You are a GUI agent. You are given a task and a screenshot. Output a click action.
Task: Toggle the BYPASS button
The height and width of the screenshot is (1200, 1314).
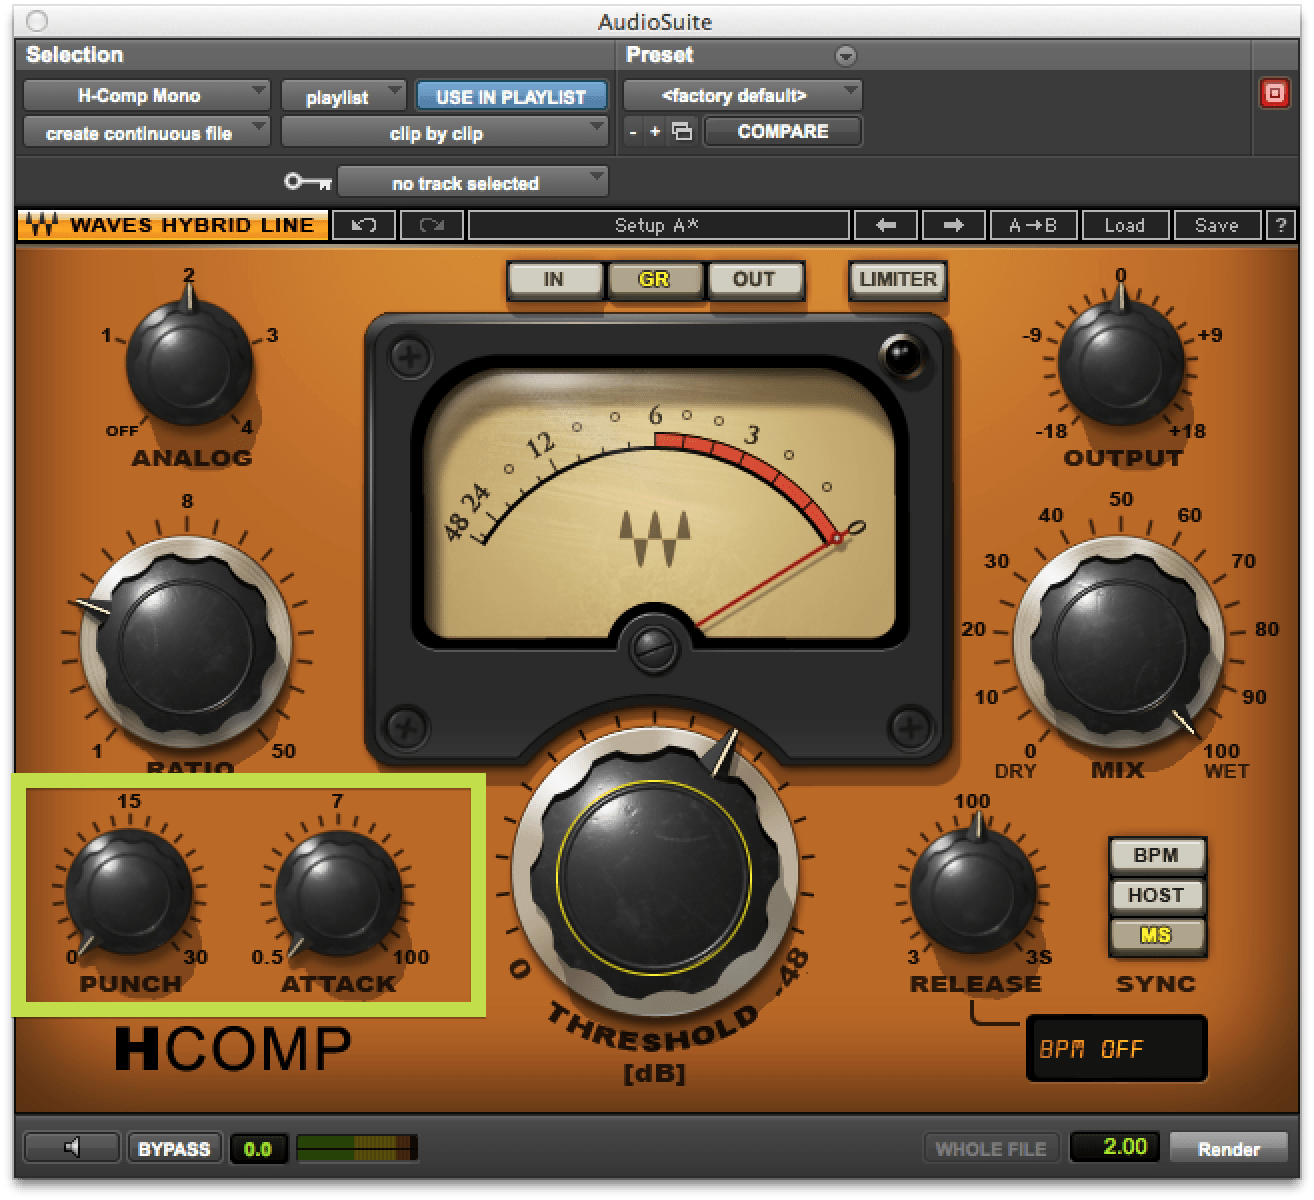174,1148
